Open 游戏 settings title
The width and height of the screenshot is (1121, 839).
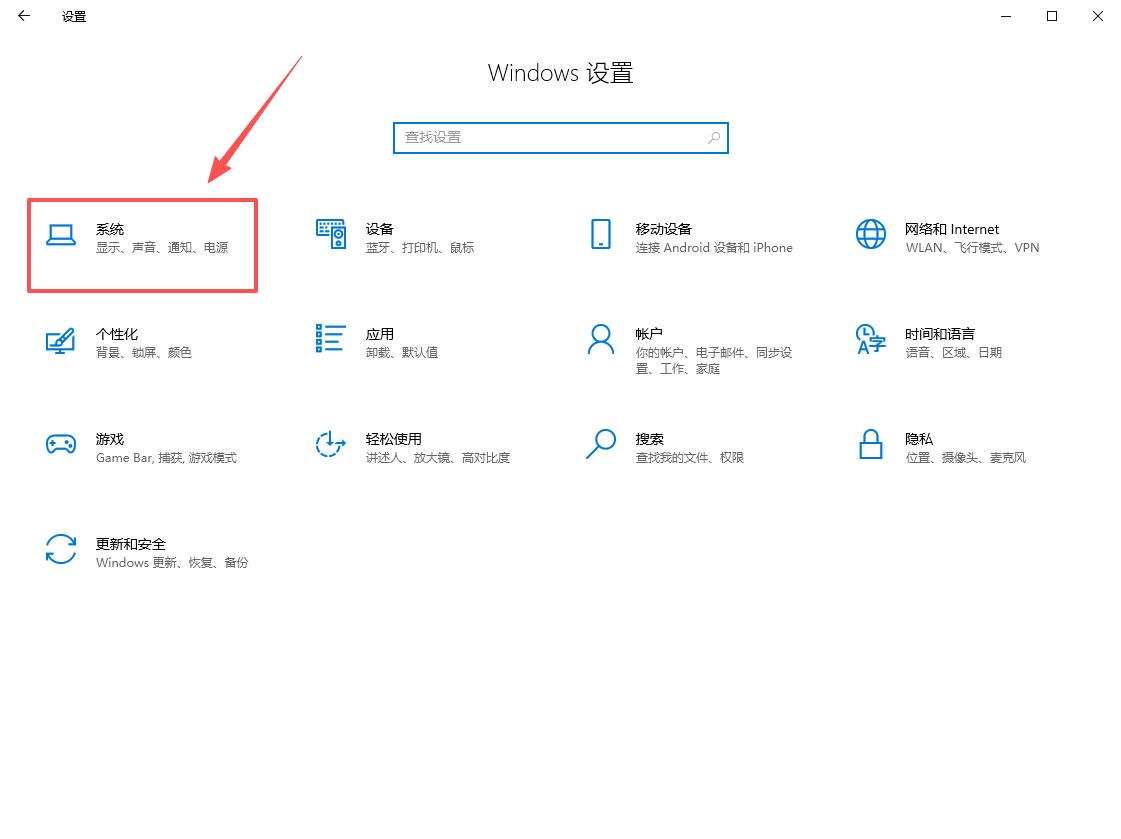tap(110, 440)
